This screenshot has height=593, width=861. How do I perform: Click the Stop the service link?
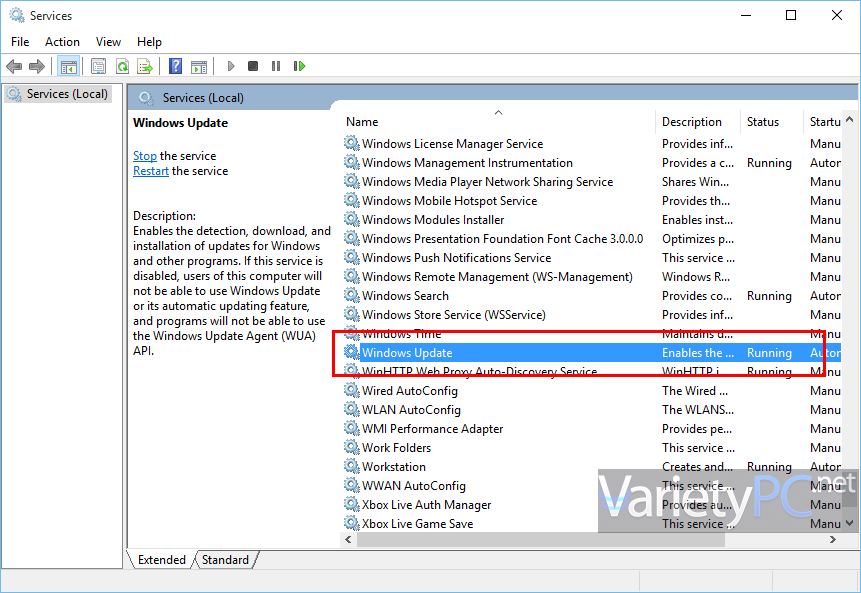145,156
